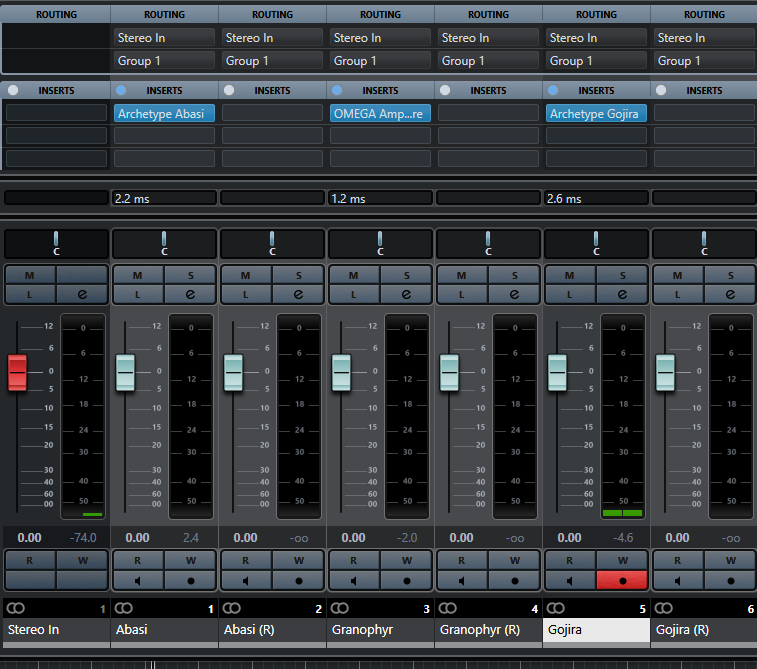Viewport: 757px width, 669px height.
Task: Enable Write automation on Abasi channel
Action: (x=190, y=560)
